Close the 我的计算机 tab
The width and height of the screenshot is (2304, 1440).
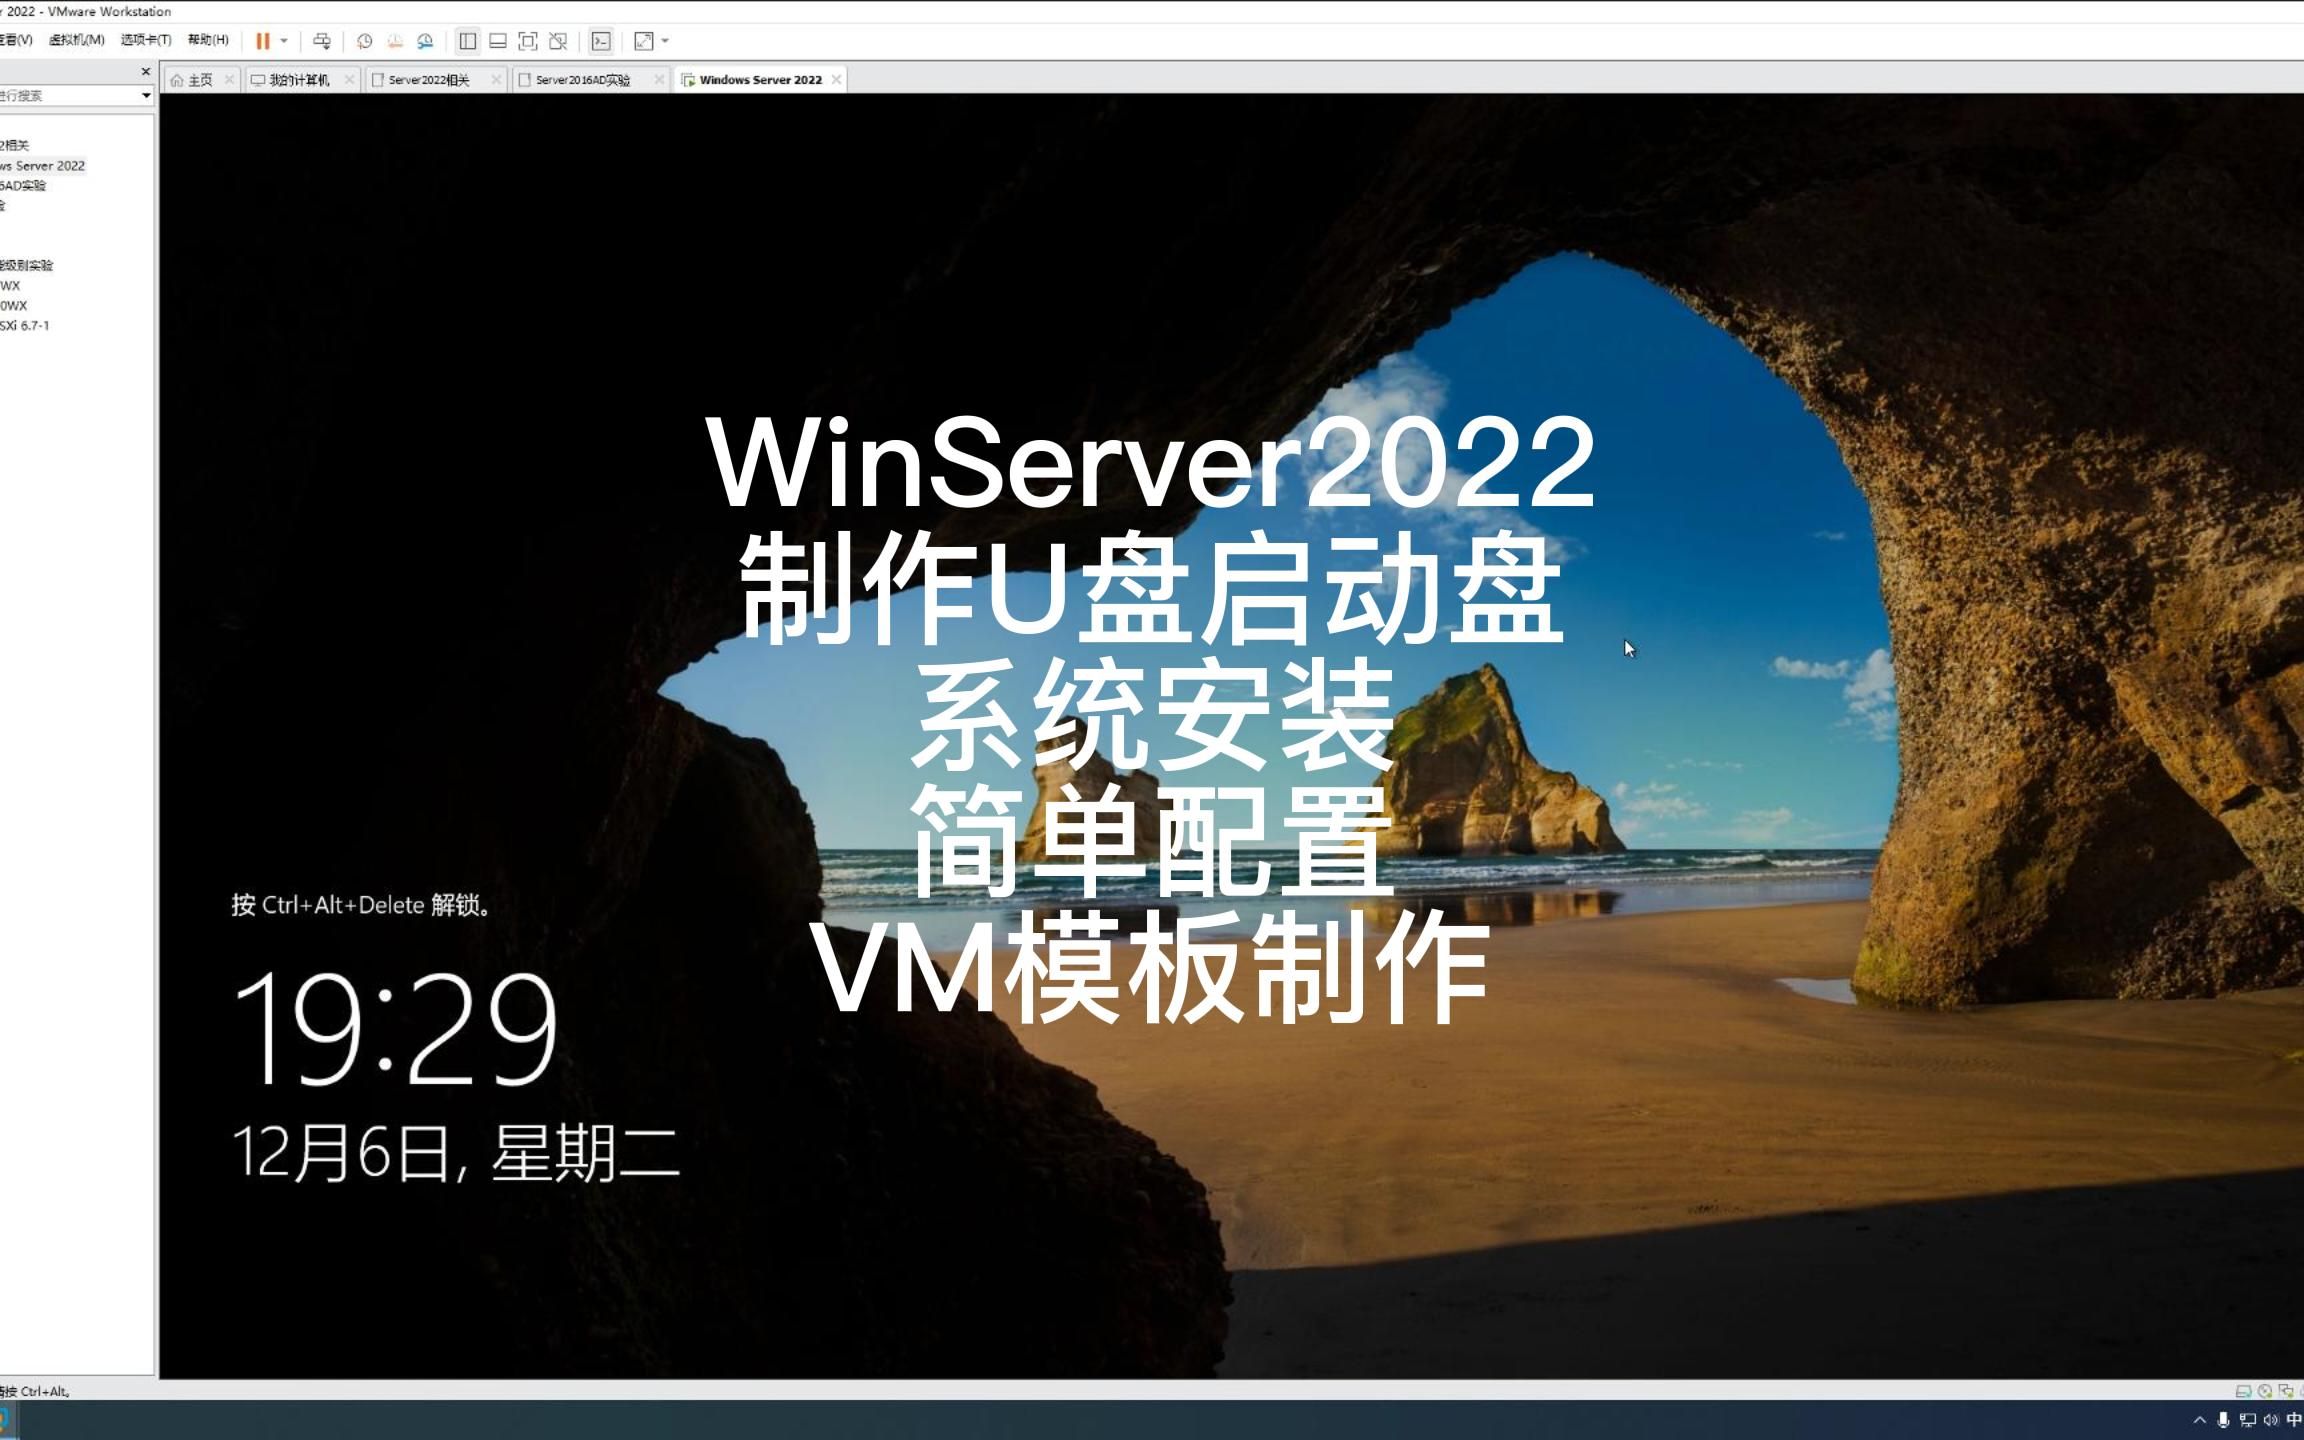(x=349, y=79)
